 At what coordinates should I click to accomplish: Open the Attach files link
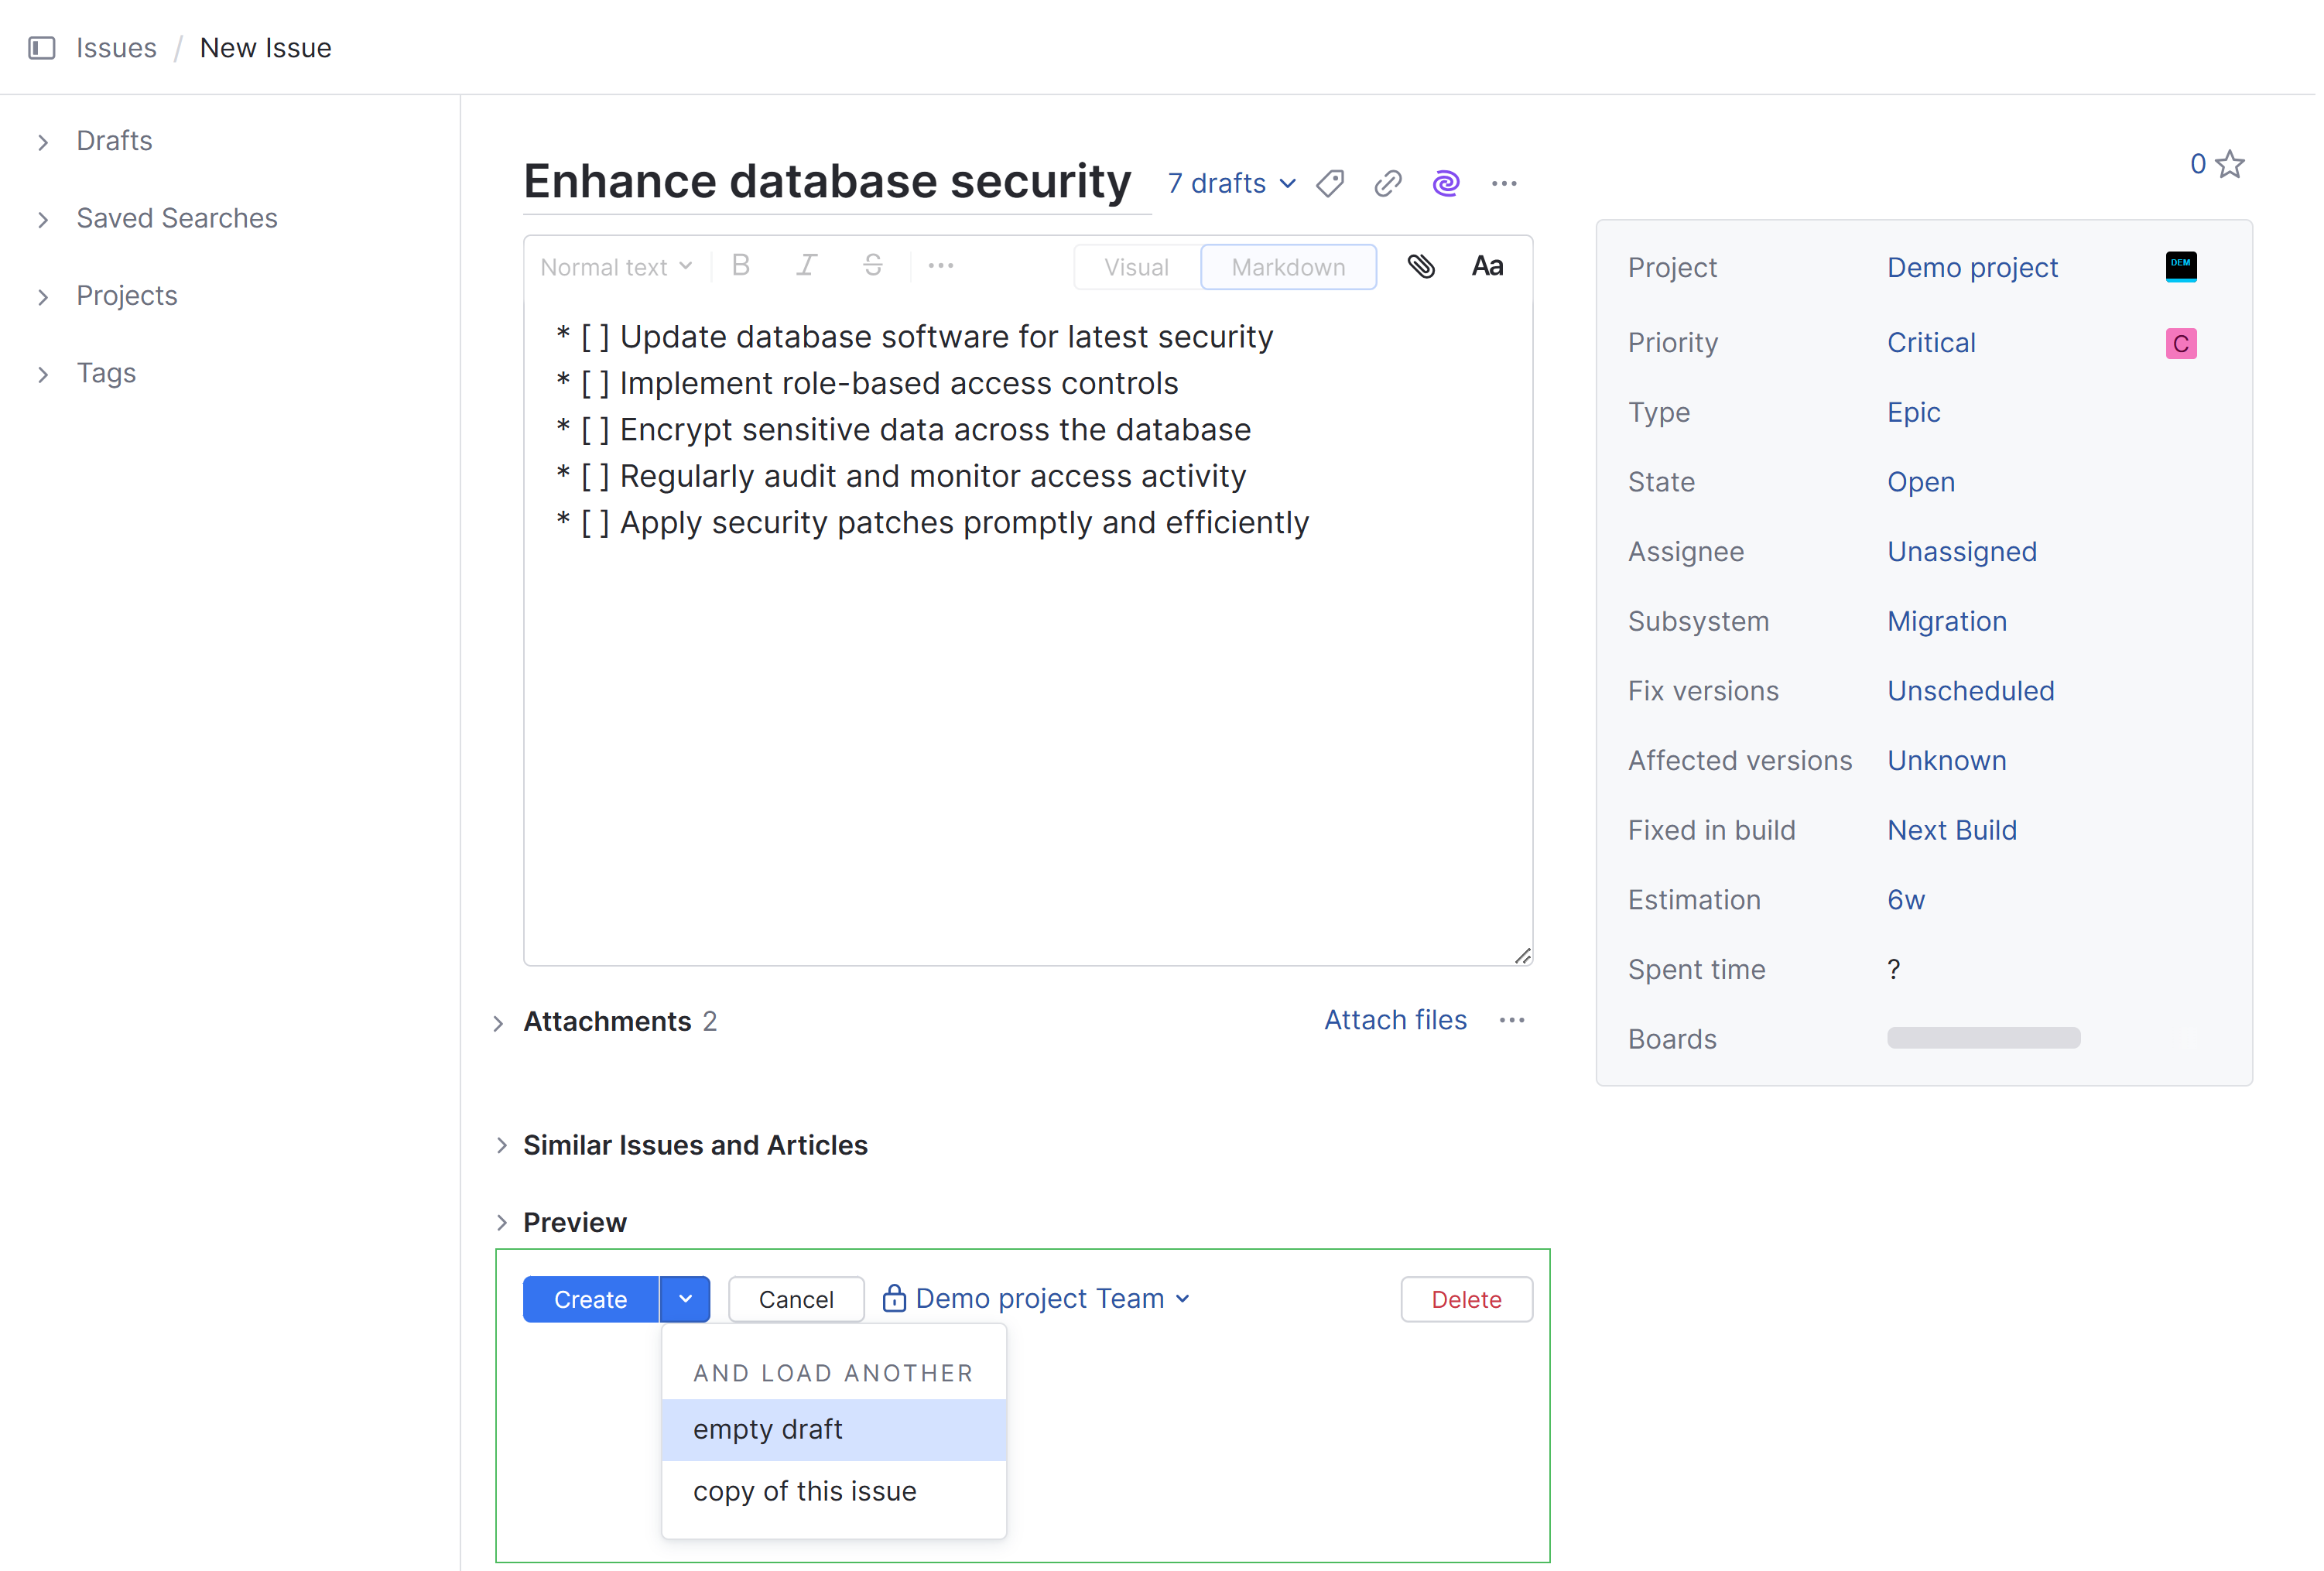tap(1395, 1020)
